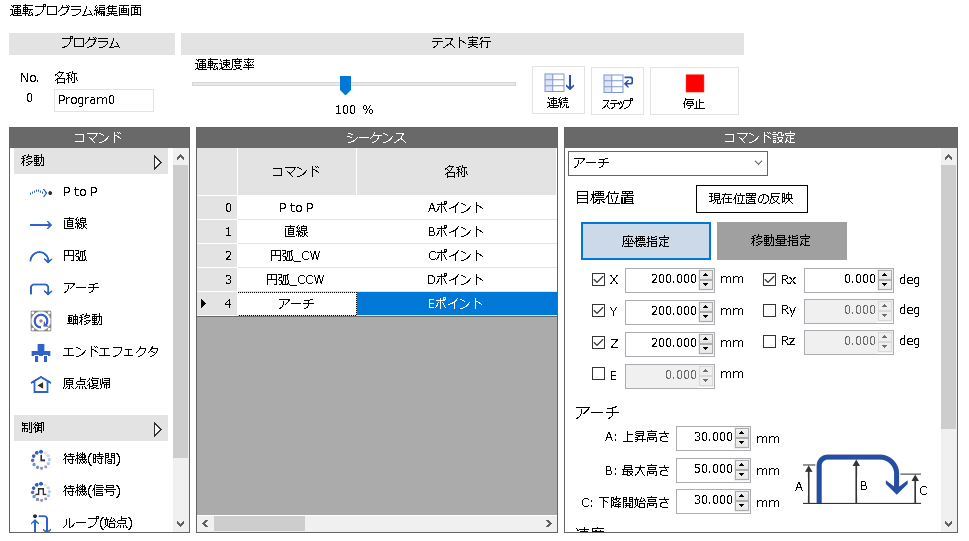
Task: Select the P to P move command icon
Action: click(x=40, y=192)
